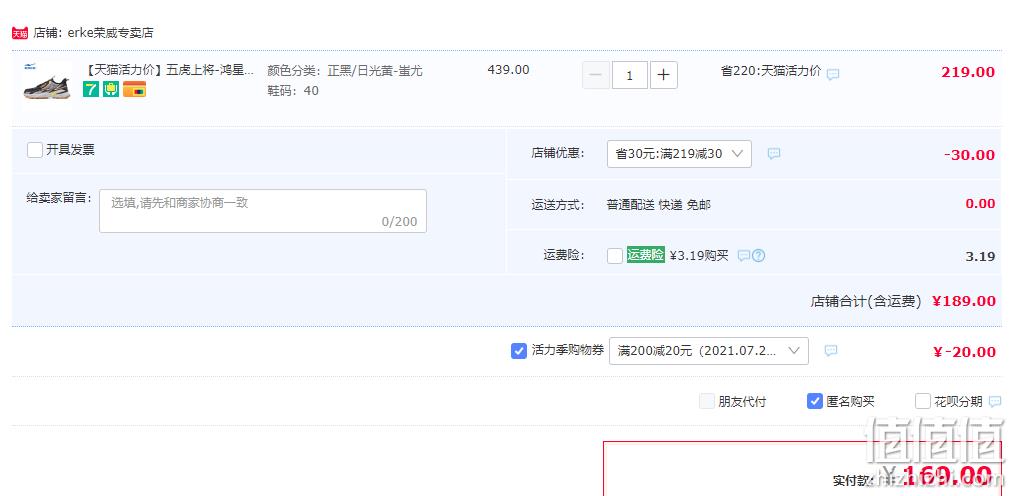
Task: Open the sneaker product thumbnail
Action: click(47, 85)
